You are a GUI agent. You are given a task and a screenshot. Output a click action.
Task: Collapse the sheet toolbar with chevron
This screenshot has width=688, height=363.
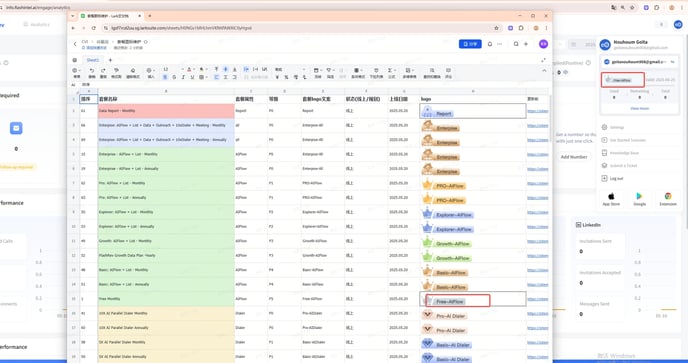click(544, 70)
